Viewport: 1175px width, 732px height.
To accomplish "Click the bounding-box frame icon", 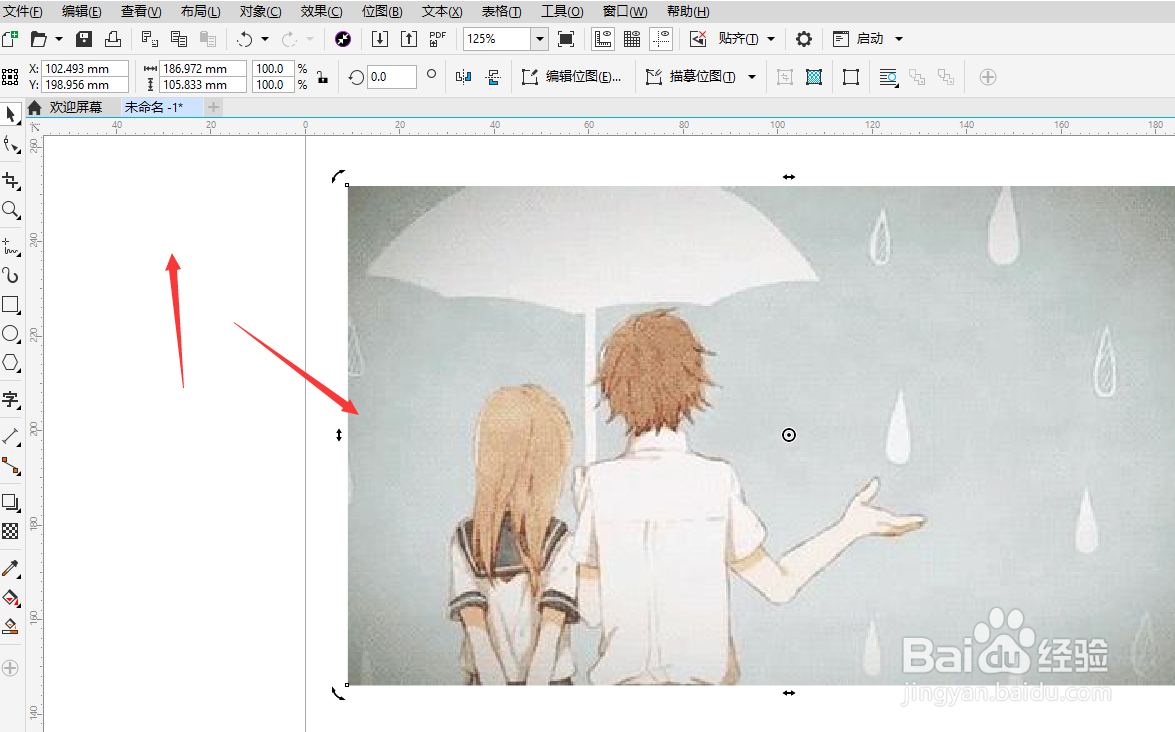I will (x=851, y=76).
